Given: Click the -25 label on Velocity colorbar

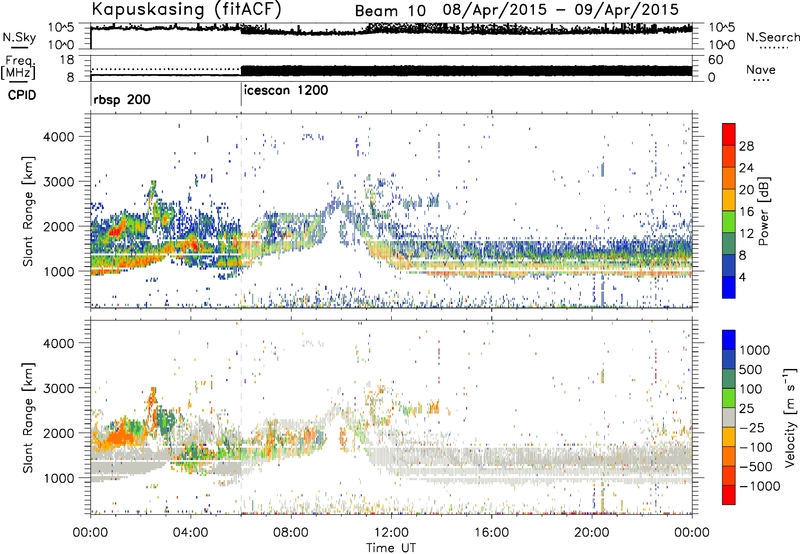Looking at the screenshot, I should [x=752, y=428].
